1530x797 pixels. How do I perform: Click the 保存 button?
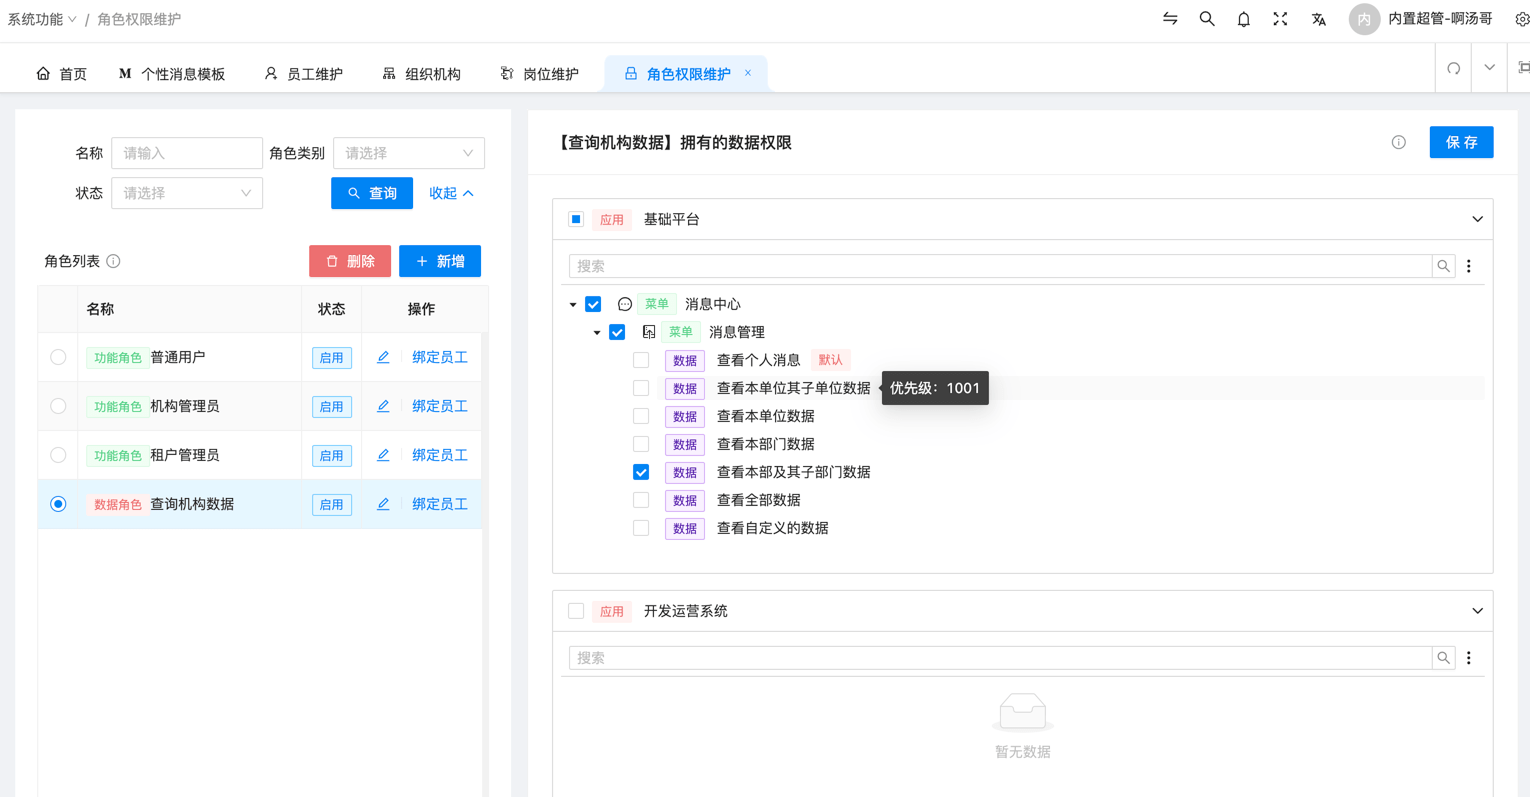coord(1461,143)
